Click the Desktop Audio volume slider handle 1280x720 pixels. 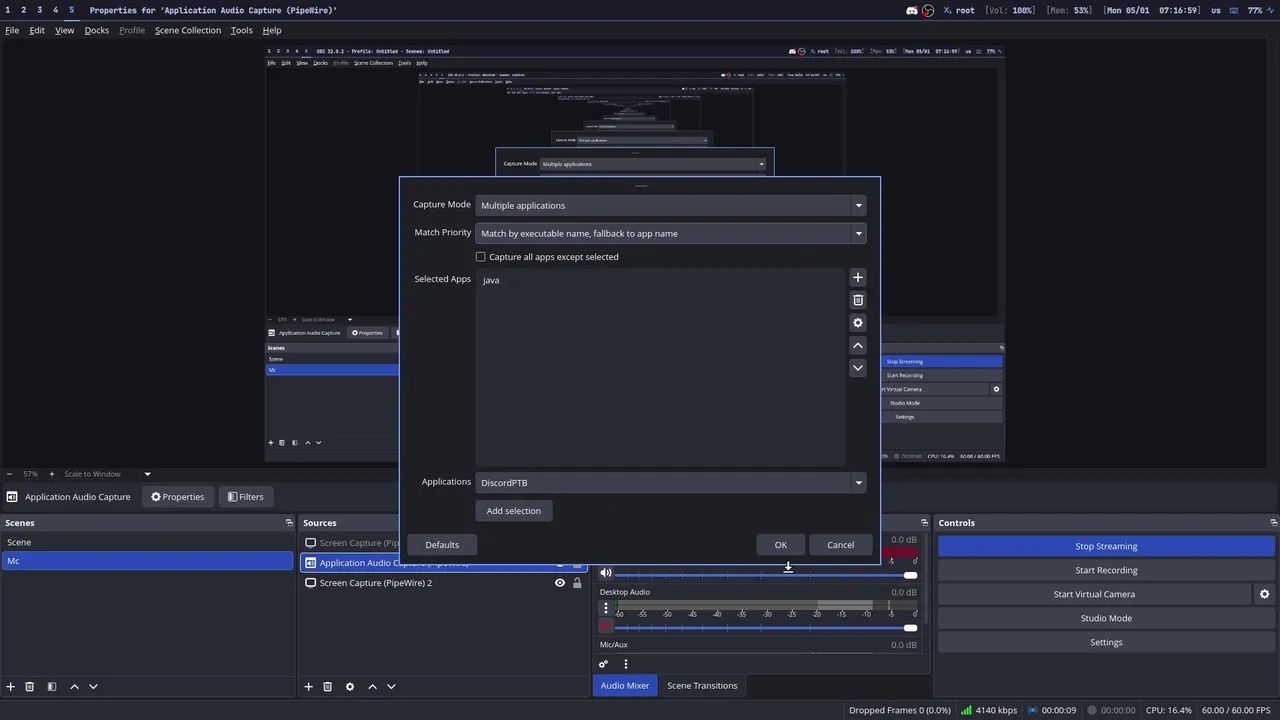click(x=910, y=628)
